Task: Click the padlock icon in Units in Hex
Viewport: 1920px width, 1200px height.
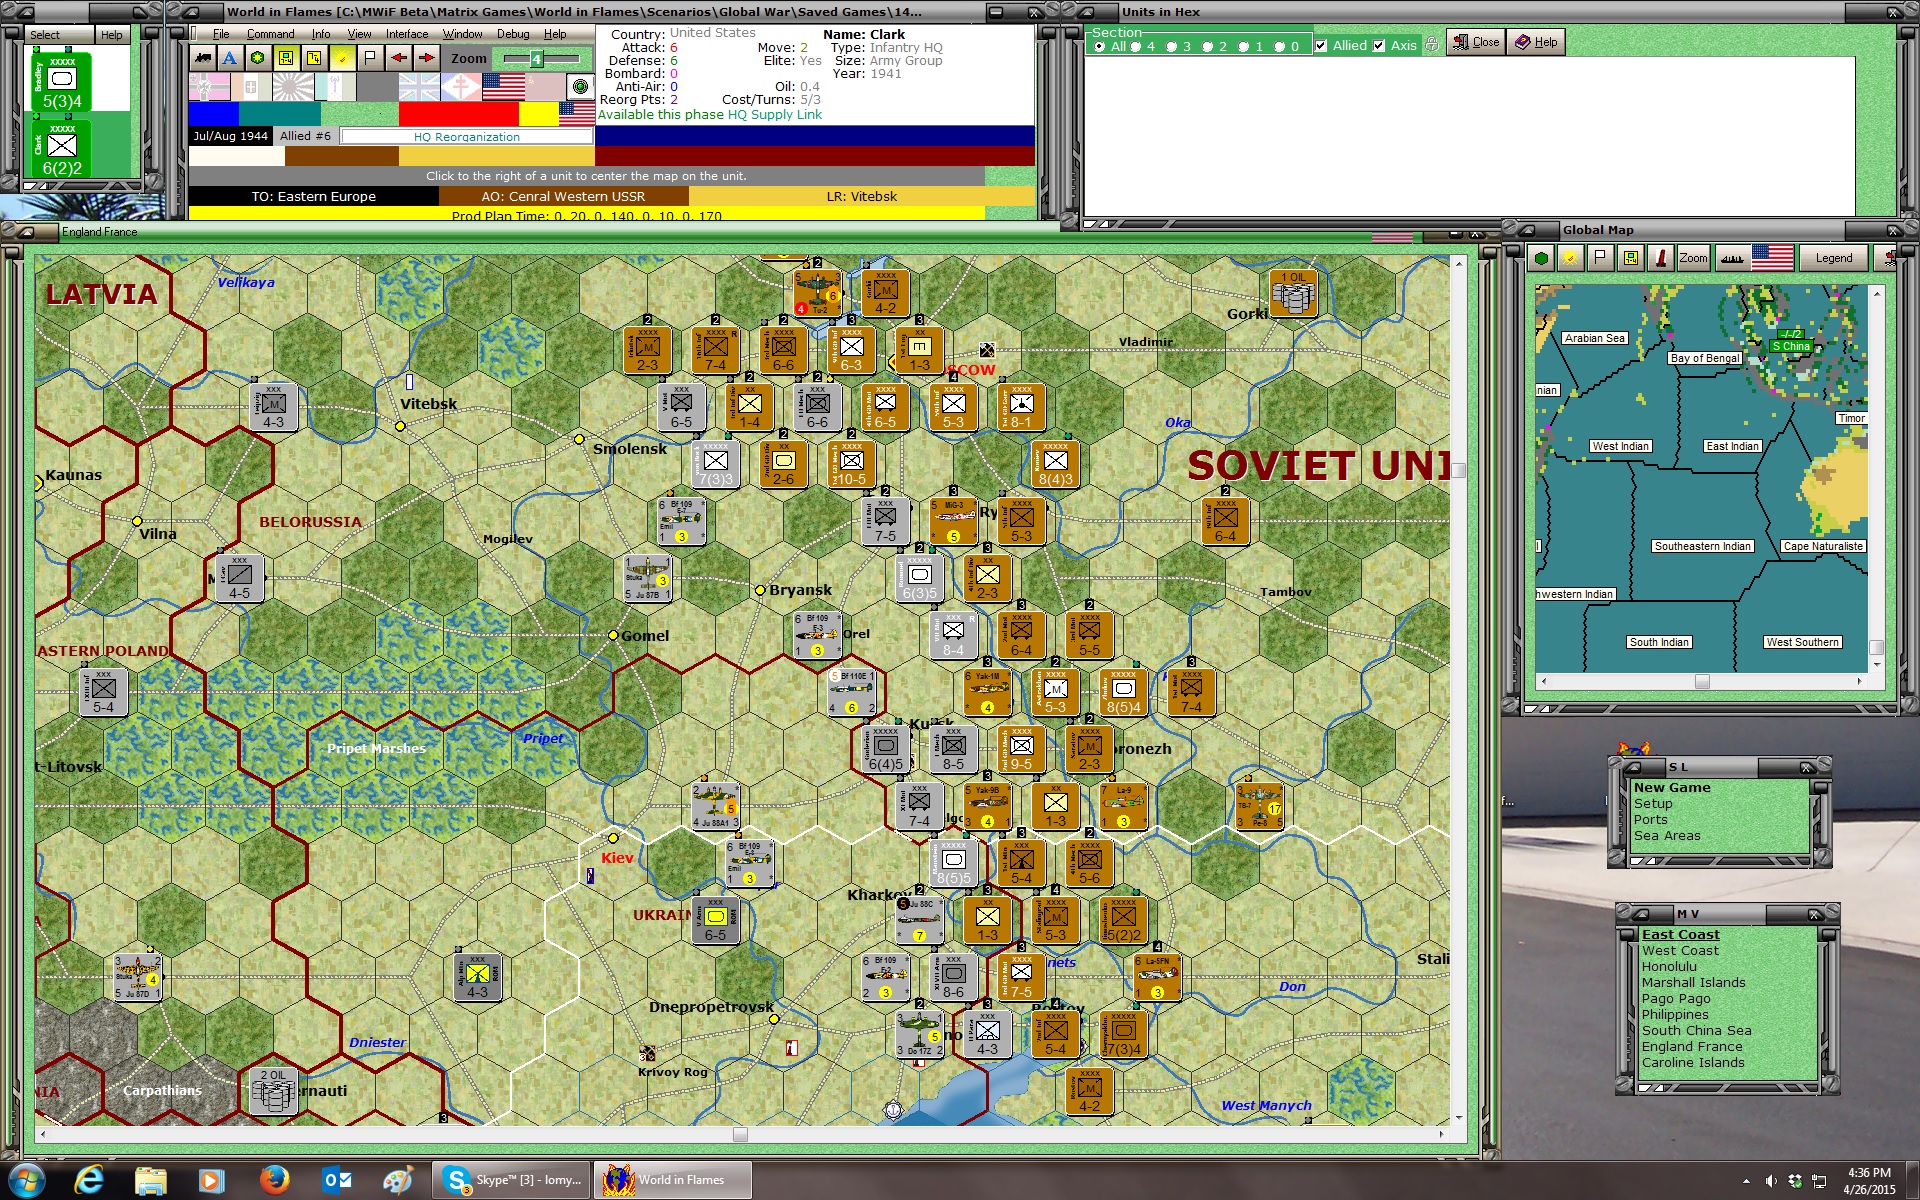Action: 1432,44
